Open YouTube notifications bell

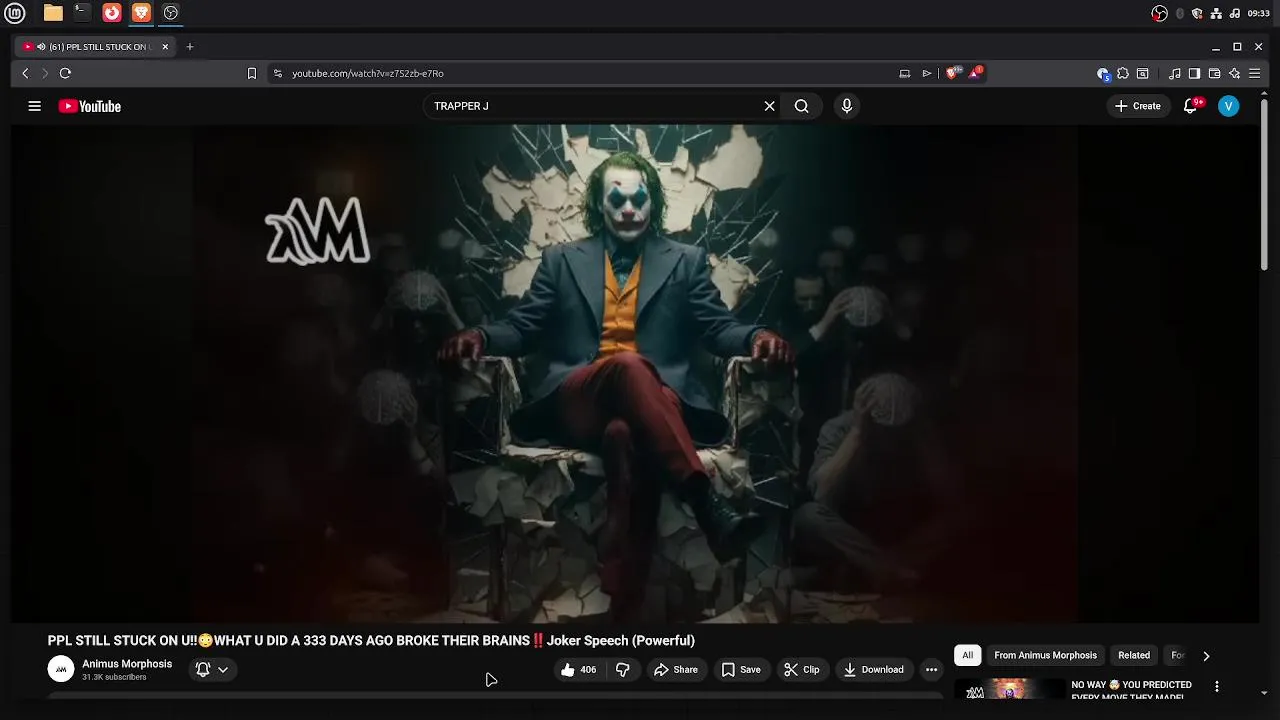[1190, 106]
